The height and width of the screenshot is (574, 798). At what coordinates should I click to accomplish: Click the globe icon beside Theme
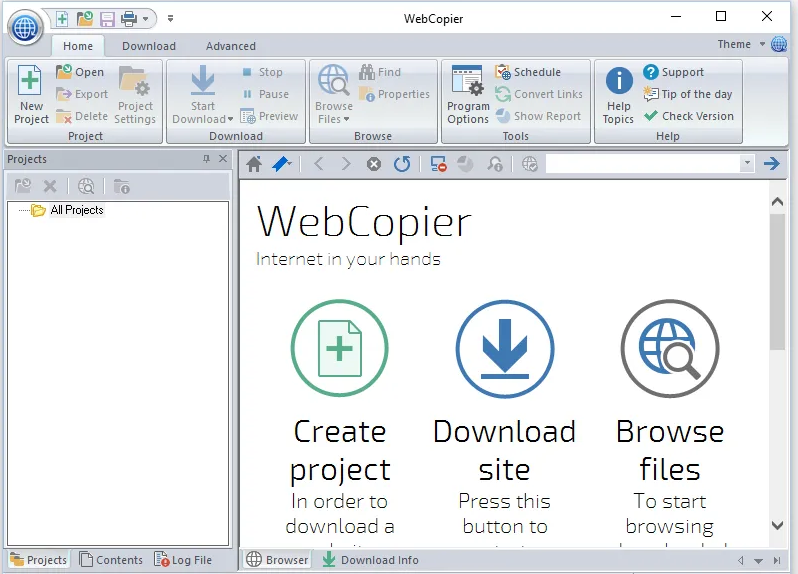click(779, 44)
